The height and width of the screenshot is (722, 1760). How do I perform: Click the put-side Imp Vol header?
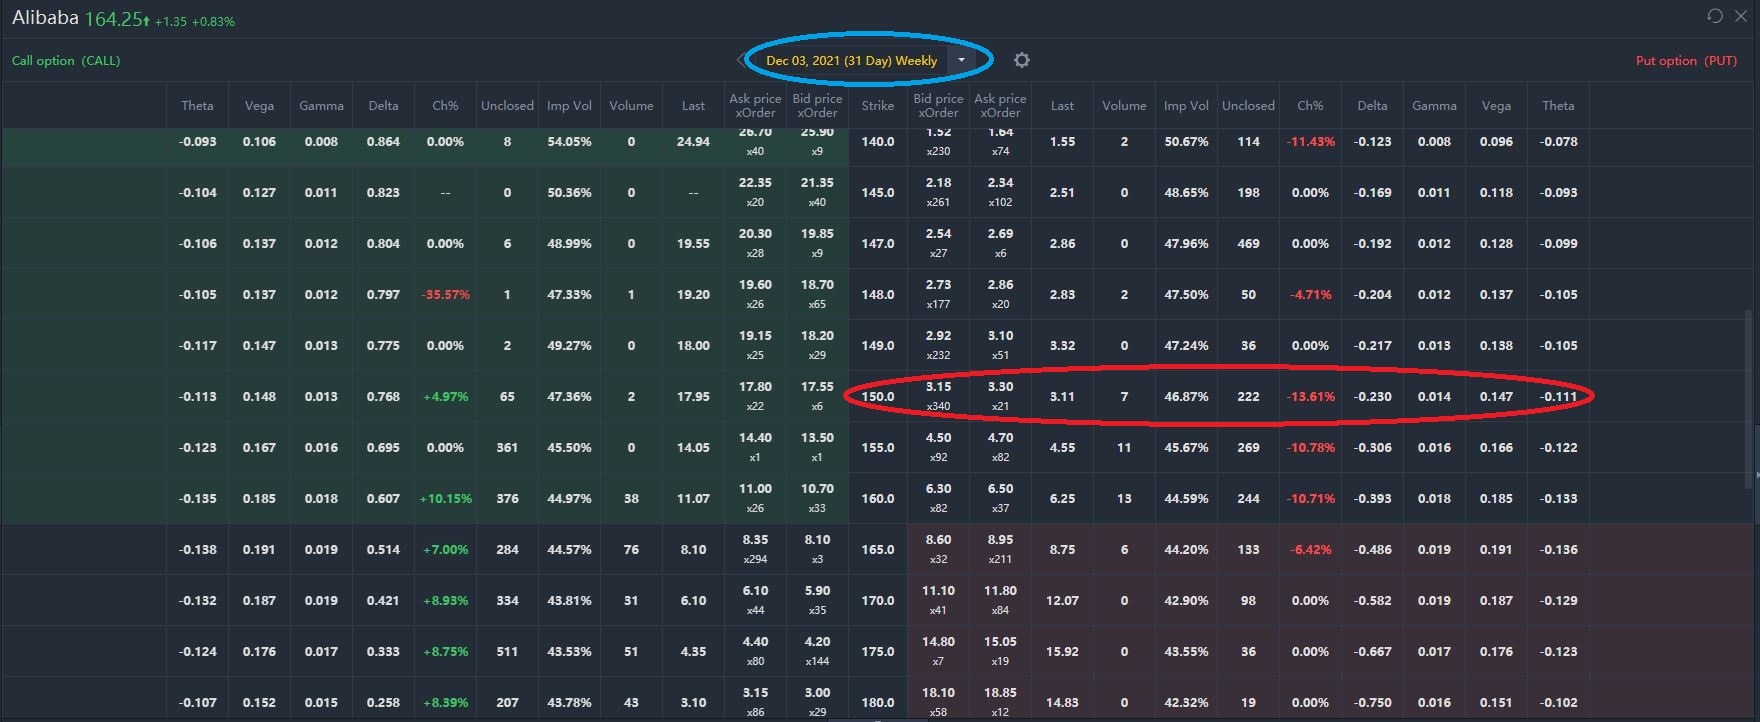pos(1186,106)
